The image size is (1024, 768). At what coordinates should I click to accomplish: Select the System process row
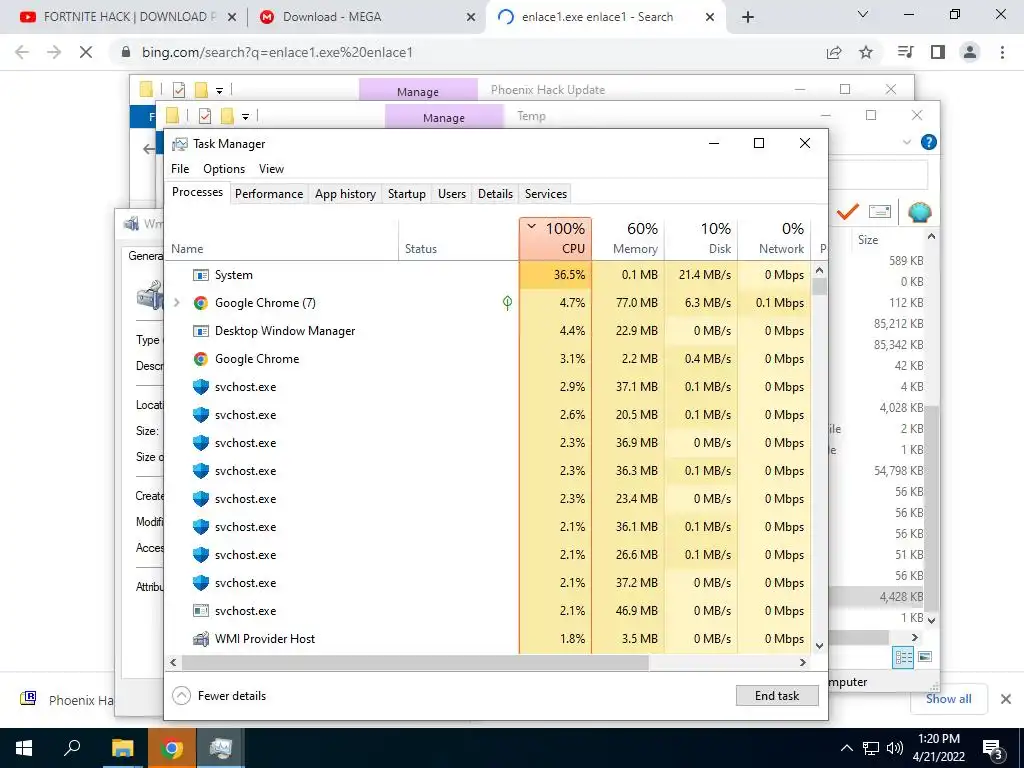(487, 275)
